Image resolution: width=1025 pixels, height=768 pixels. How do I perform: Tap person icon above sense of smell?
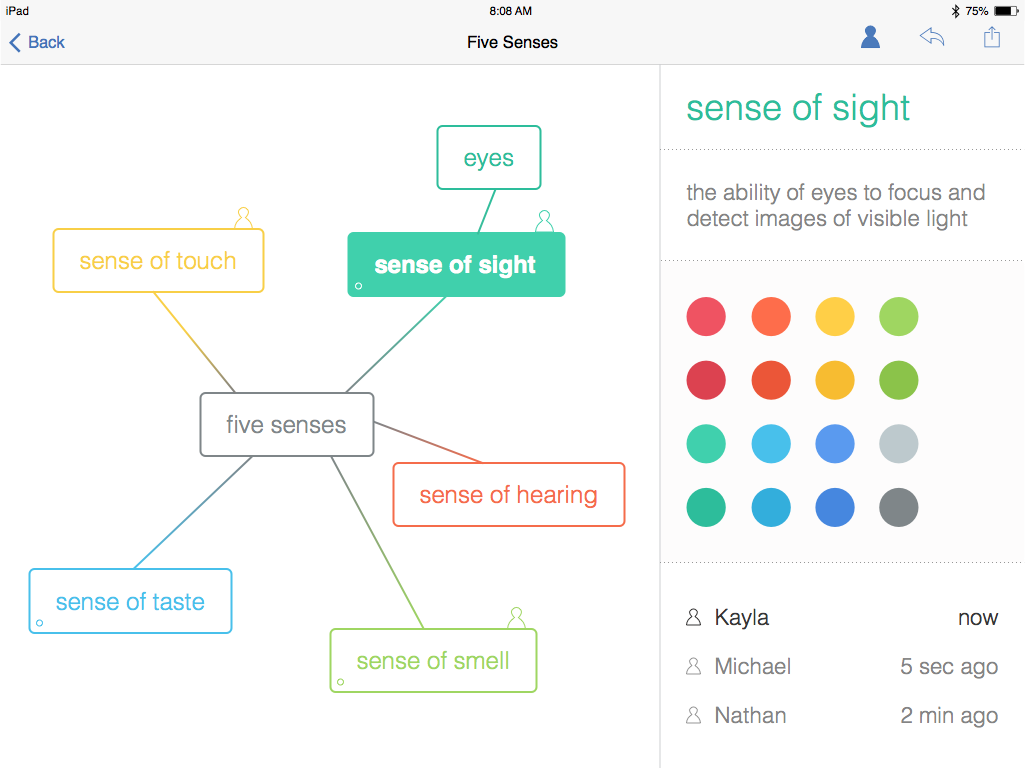point(516,618)
